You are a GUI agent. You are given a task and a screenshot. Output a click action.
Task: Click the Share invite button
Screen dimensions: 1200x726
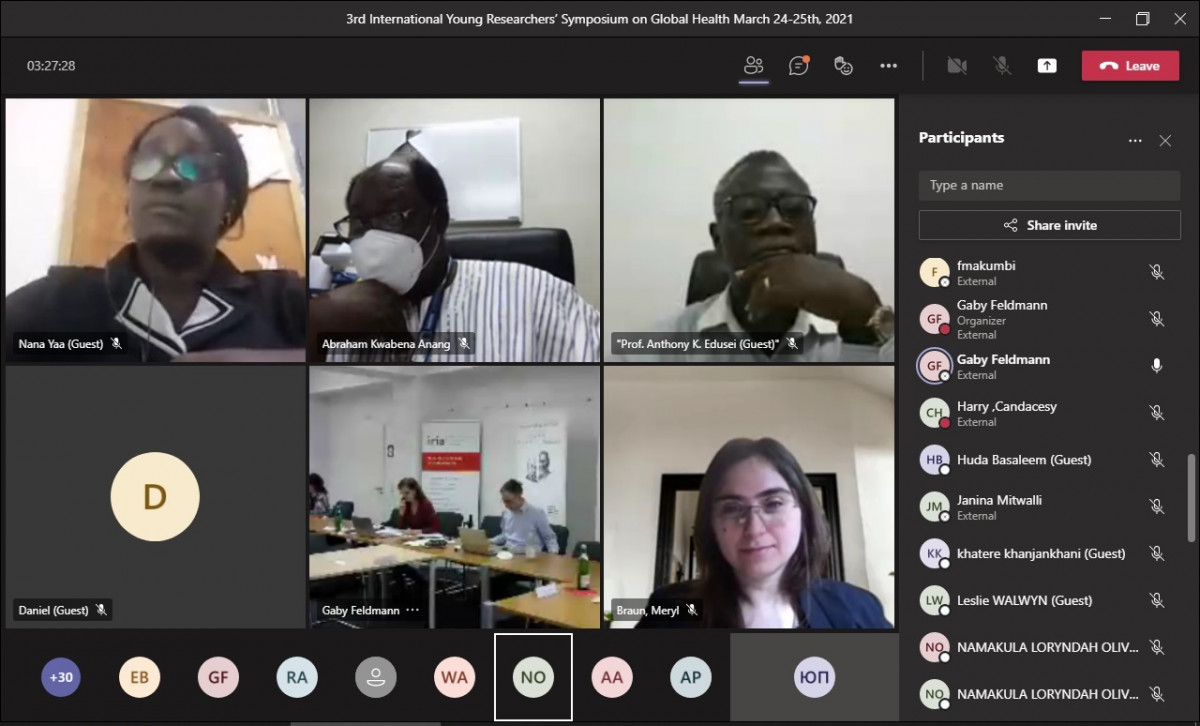pyautogui.click(x=1049, y=225)
